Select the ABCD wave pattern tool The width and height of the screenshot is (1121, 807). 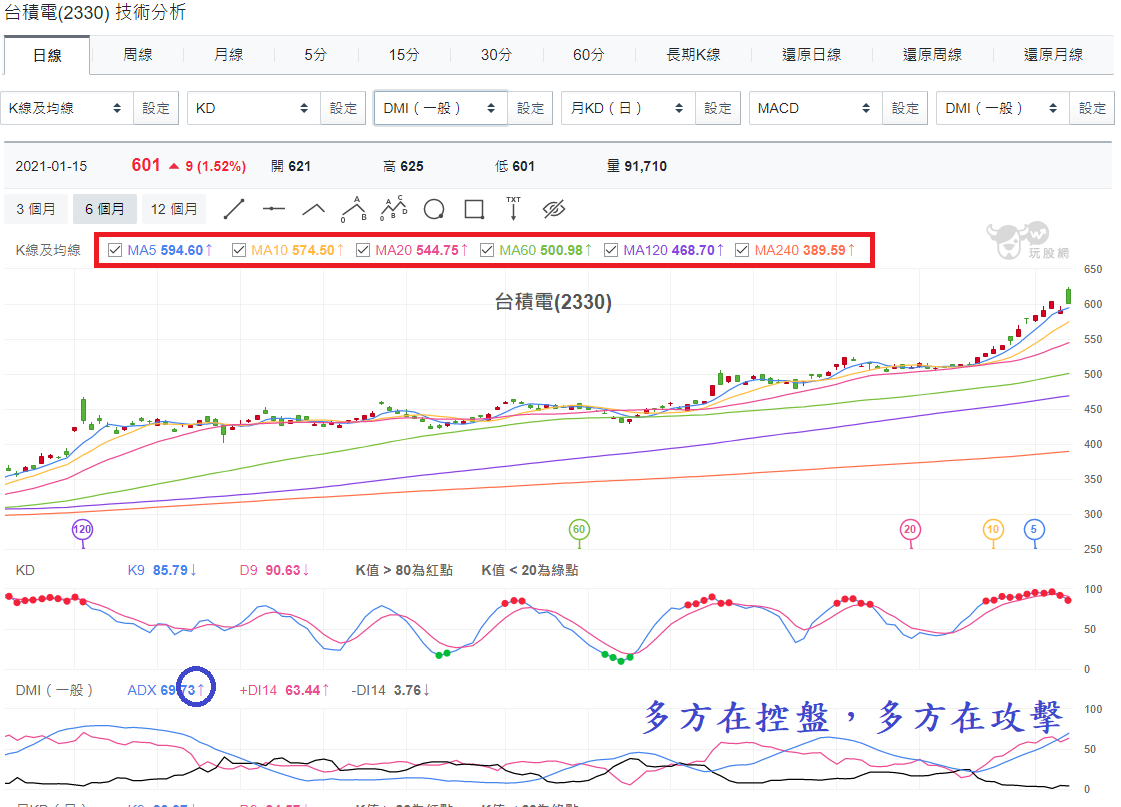pos(393,209)
